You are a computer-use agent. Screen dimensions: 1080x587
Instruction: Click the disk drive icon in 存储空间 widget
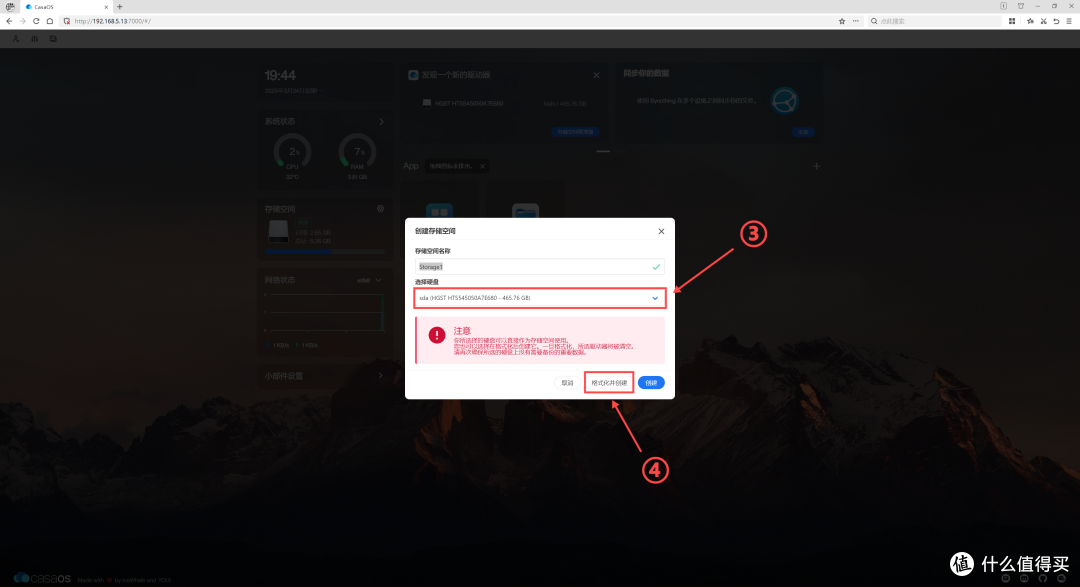[278, 231]
